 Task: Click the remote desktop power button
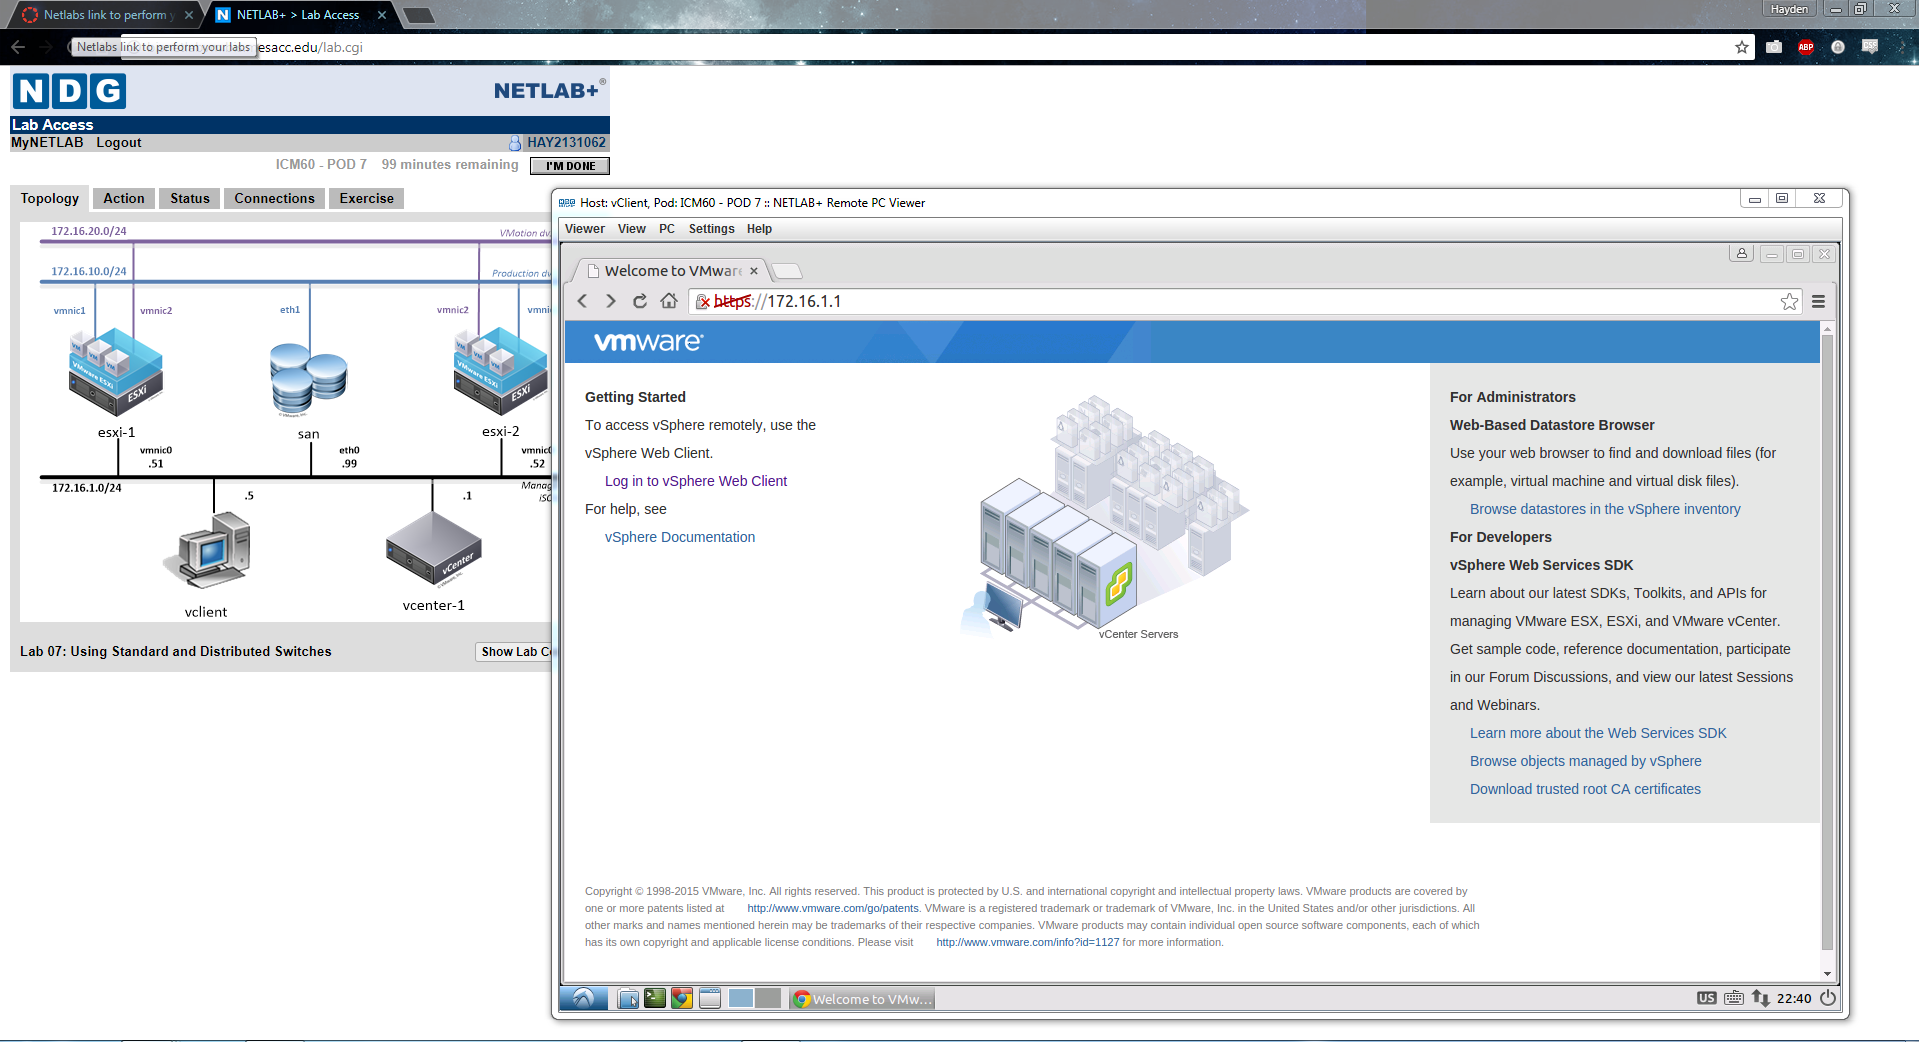coord(1828,998)
